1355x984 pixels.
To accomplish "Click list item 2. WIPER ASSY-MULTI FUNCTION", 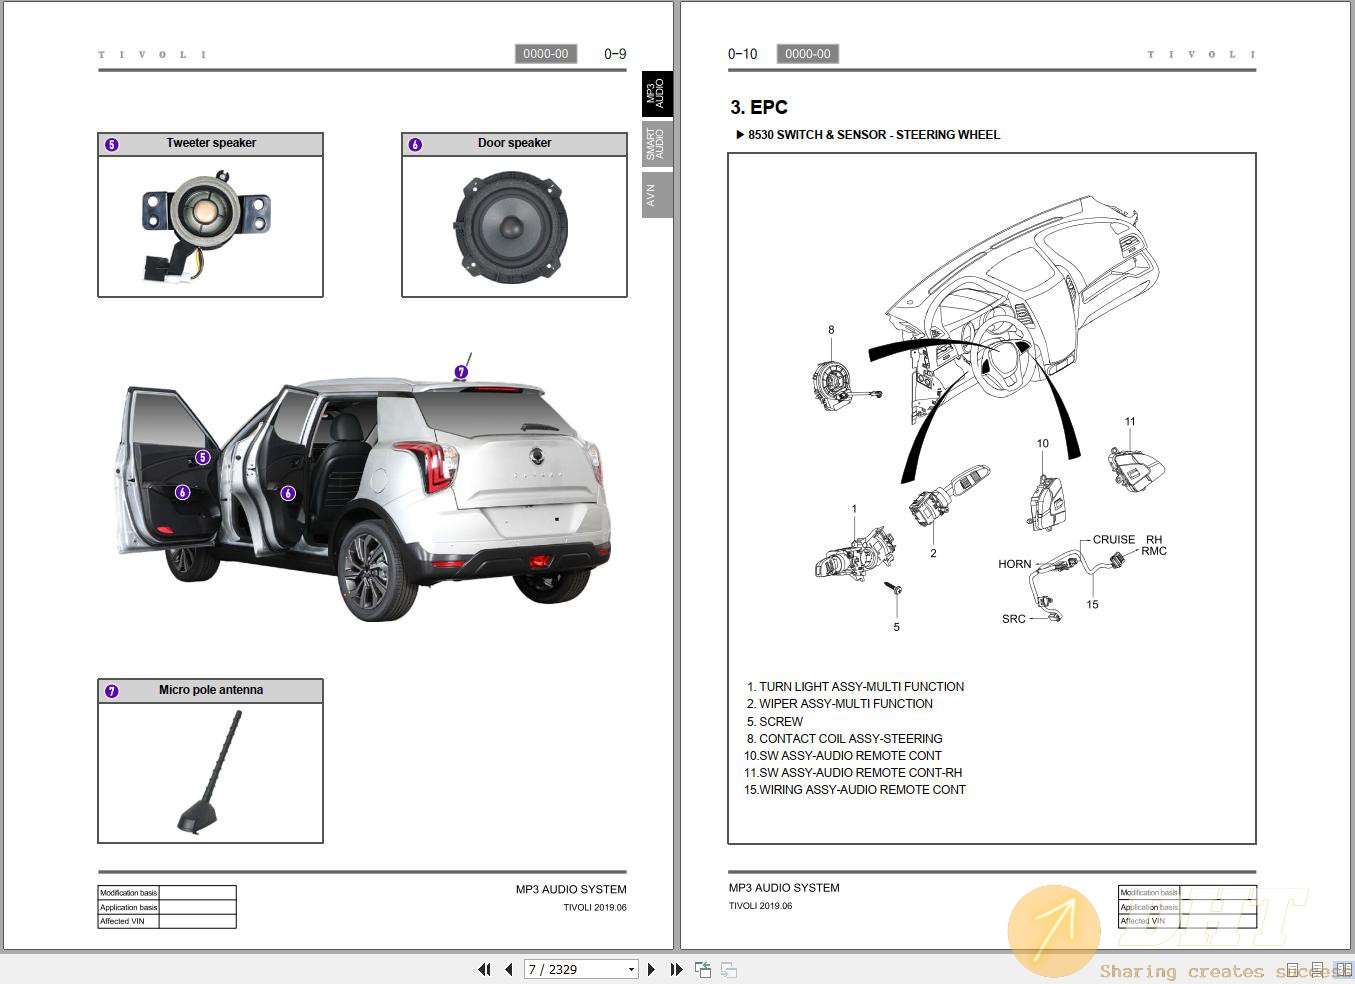I will tap(840, 704).
